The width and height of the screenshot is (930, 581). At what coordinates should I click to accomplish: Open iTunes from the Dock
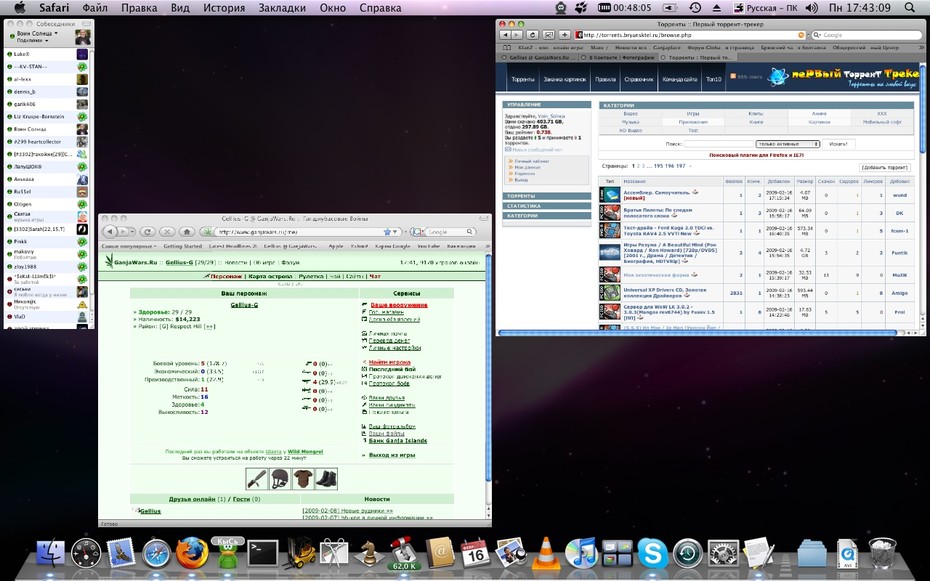[581, 554]
